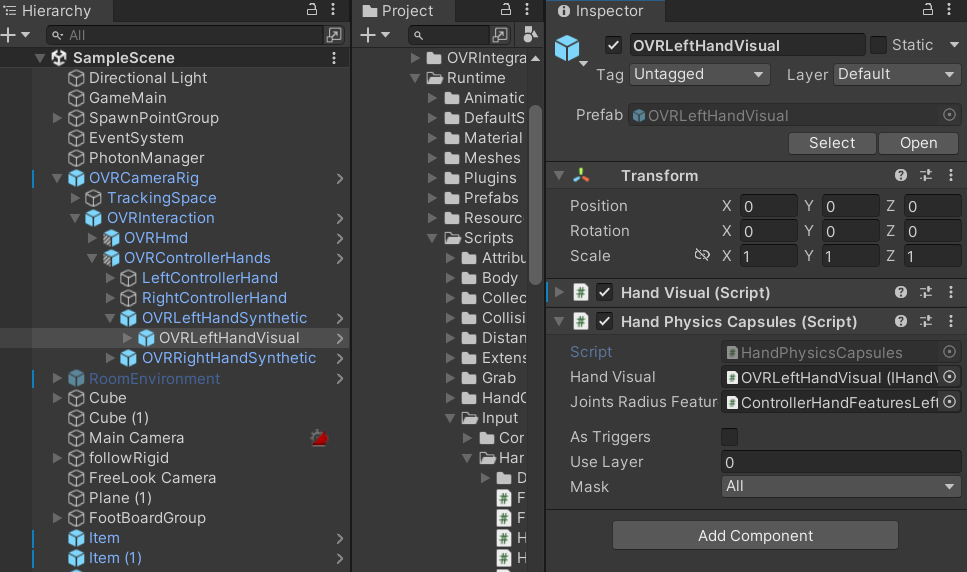Open the Layer dropdown set to Default
The image size is (967, 572).
point(897,75)
